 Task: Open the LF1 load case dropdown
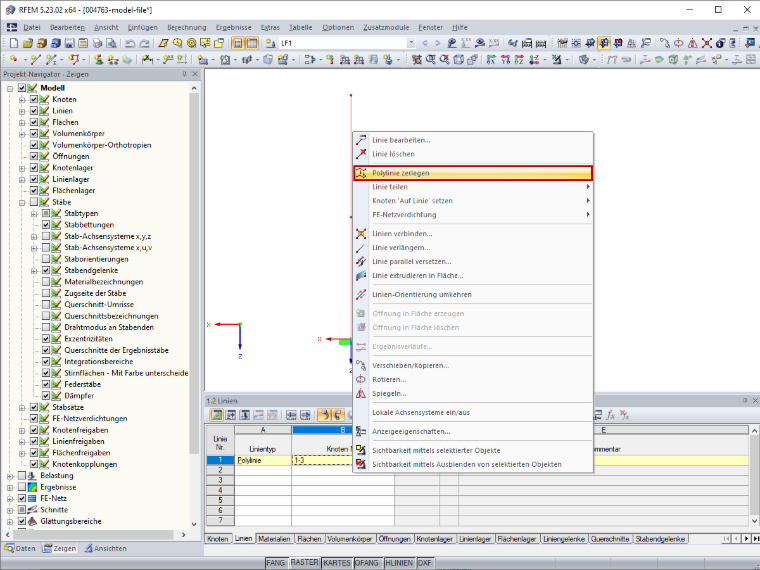(x=411, y=43)
